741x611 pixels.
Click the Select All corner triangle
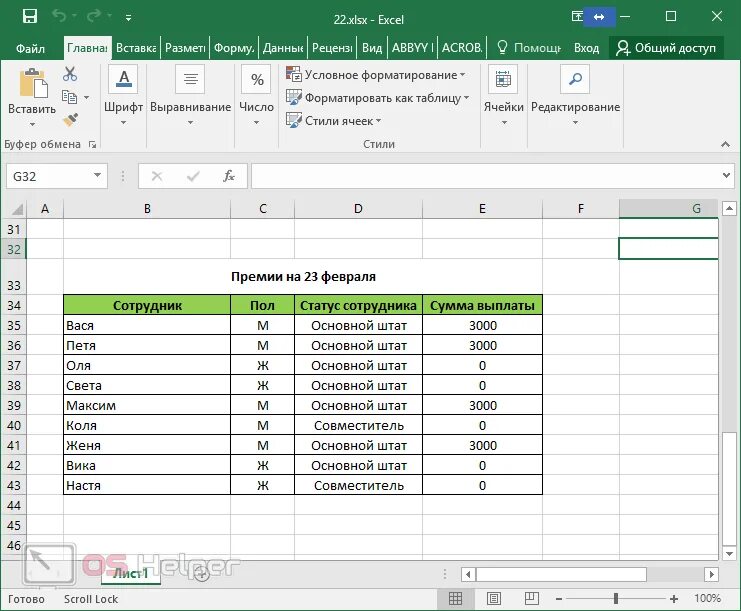pyautogui.click(x=16, y=208)
